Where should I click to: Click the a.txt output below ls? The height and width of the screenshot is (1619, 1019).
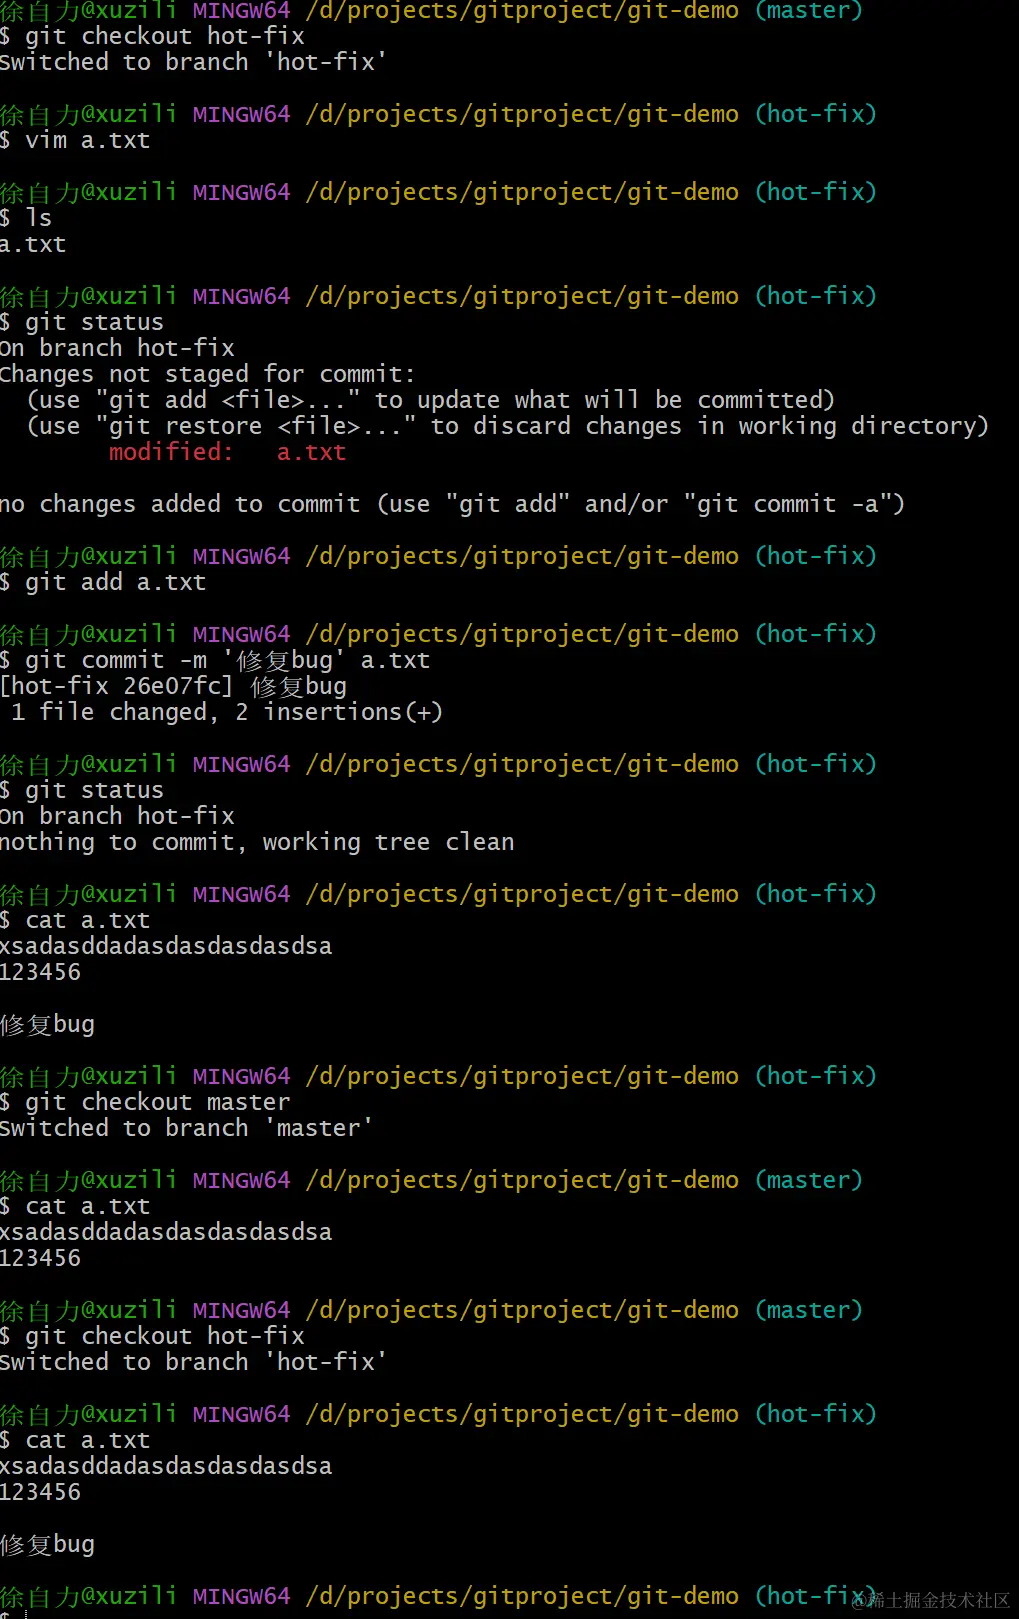coord(33,244)
